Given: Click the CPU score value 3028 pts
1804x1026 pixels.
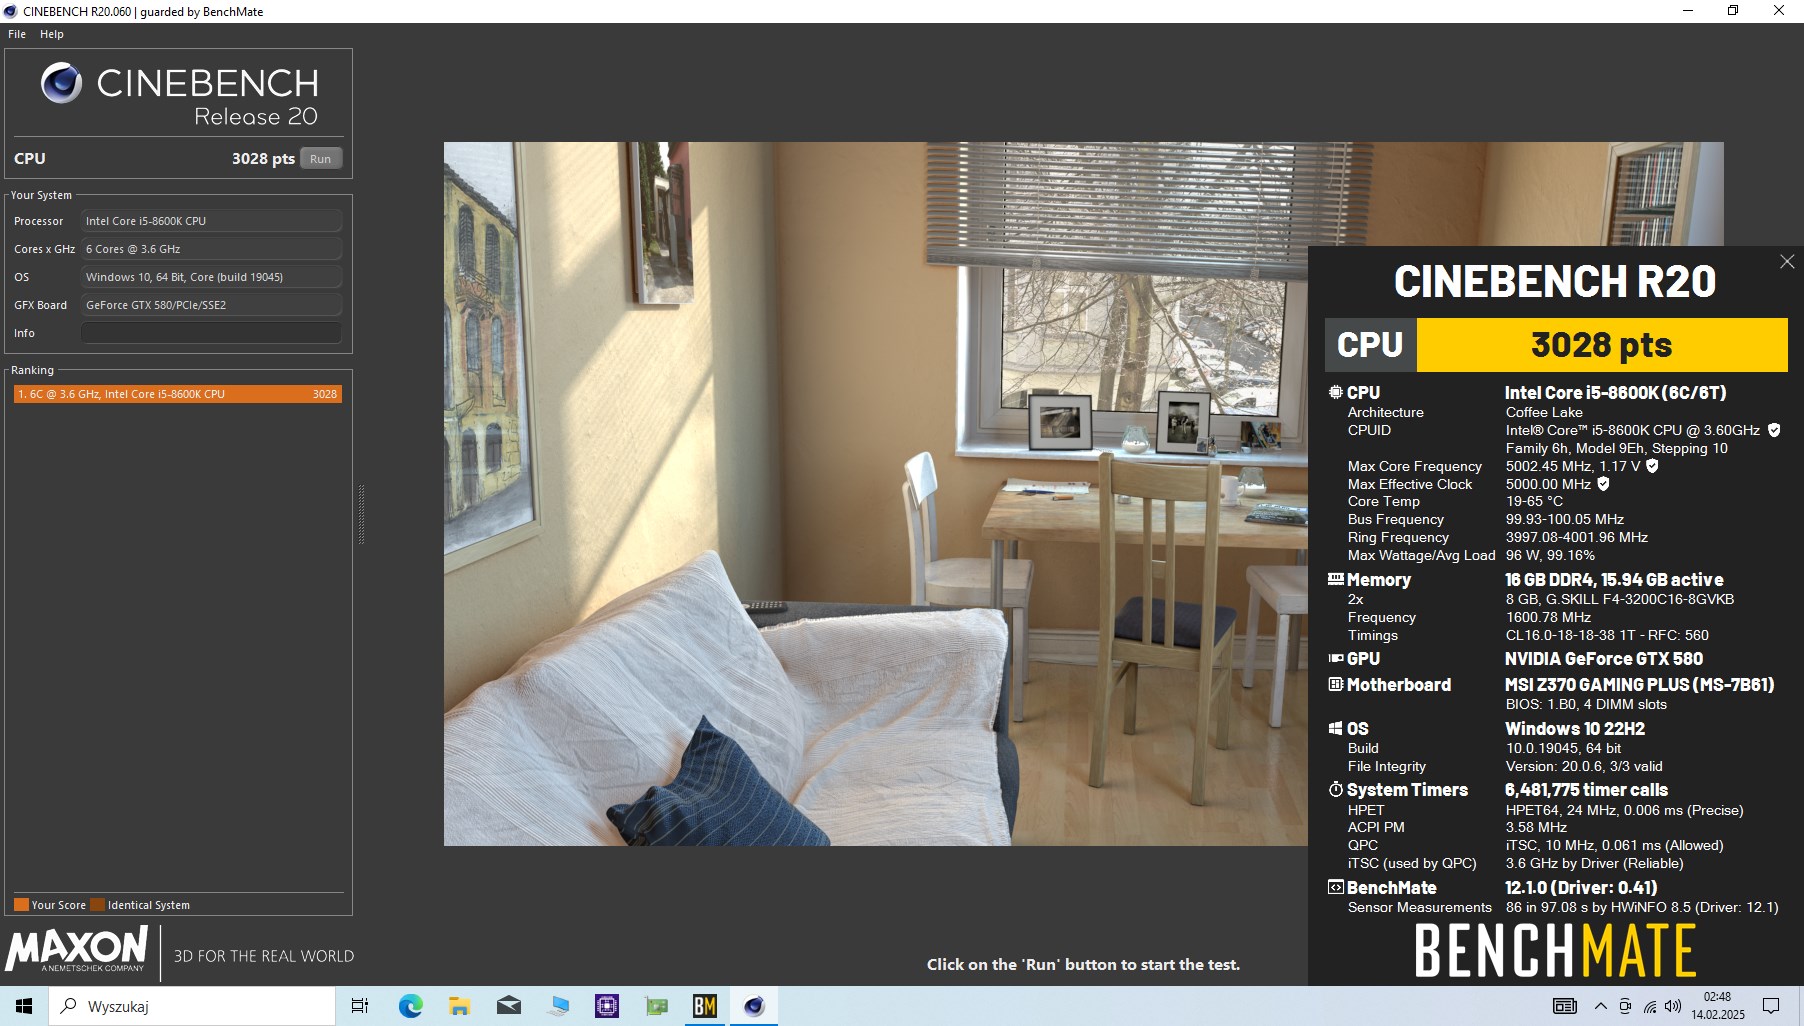Looking at the screenshot, I should (x=263, y=158).
